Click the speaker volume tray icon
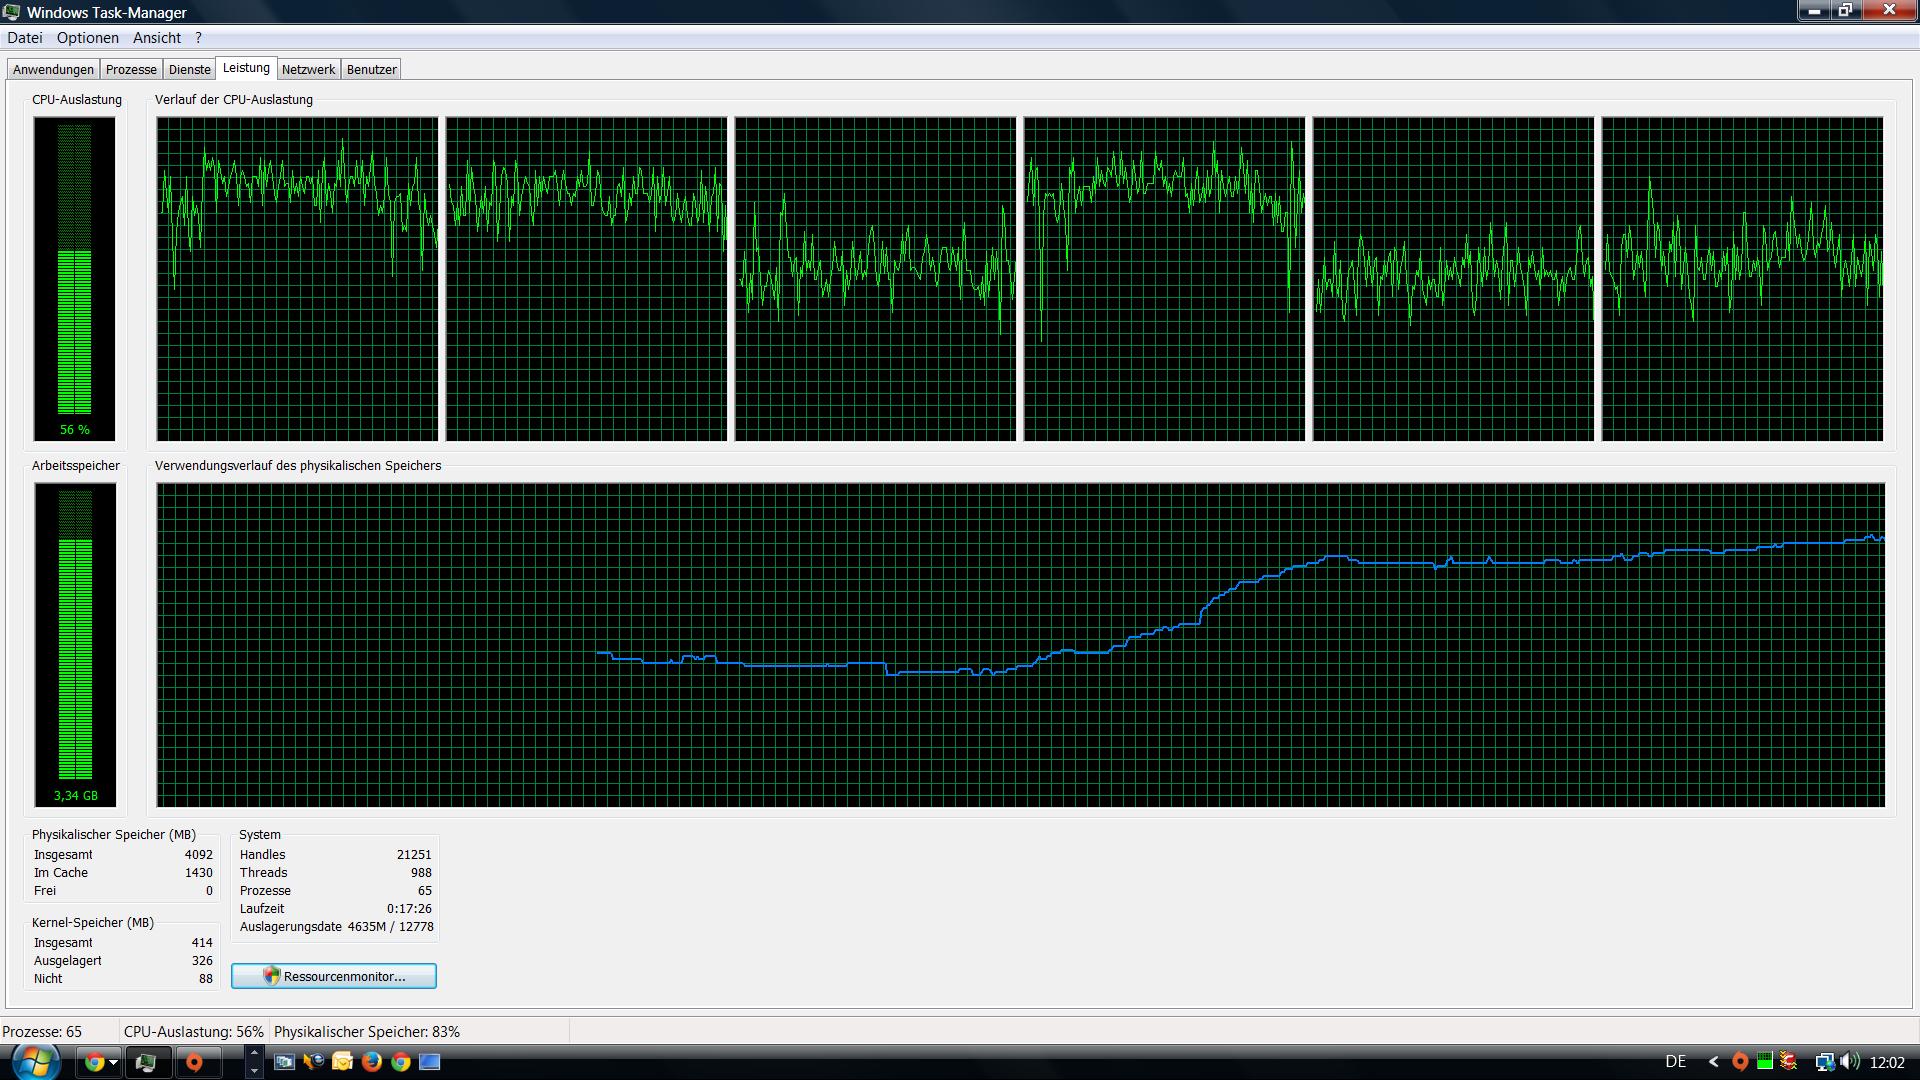1920x1080 pixels. click(x=1849, y=1062)
